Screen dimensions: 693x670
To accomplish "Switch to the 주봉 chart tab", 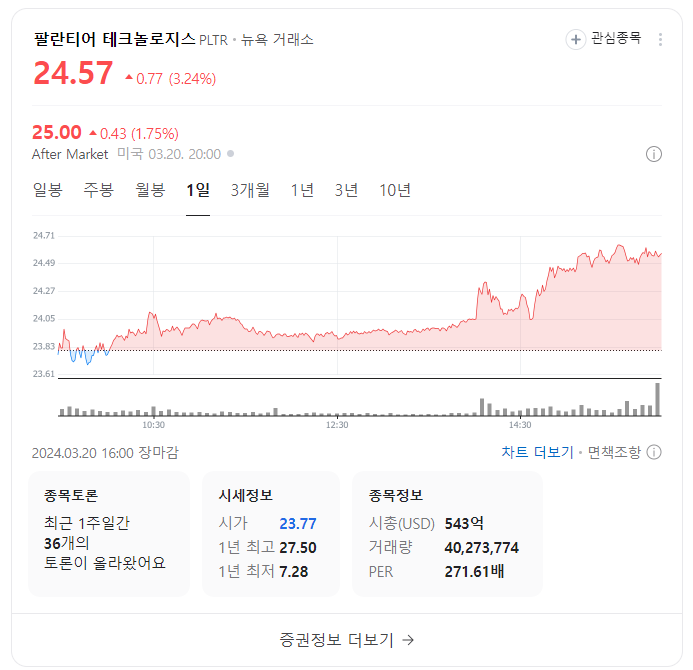I will [99, 190].
